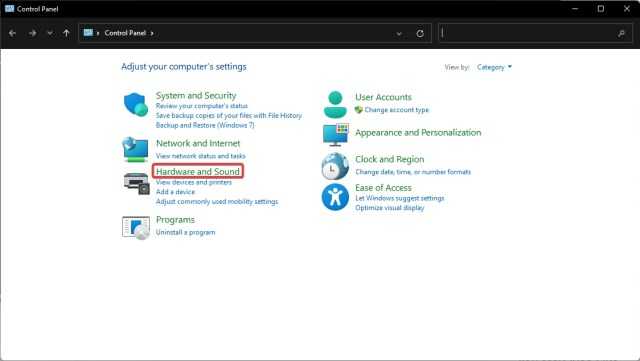The height and width of the screenshot is (361, 640).
Task: Expand the View by Category dropdown
Action: tap(494, 67)
